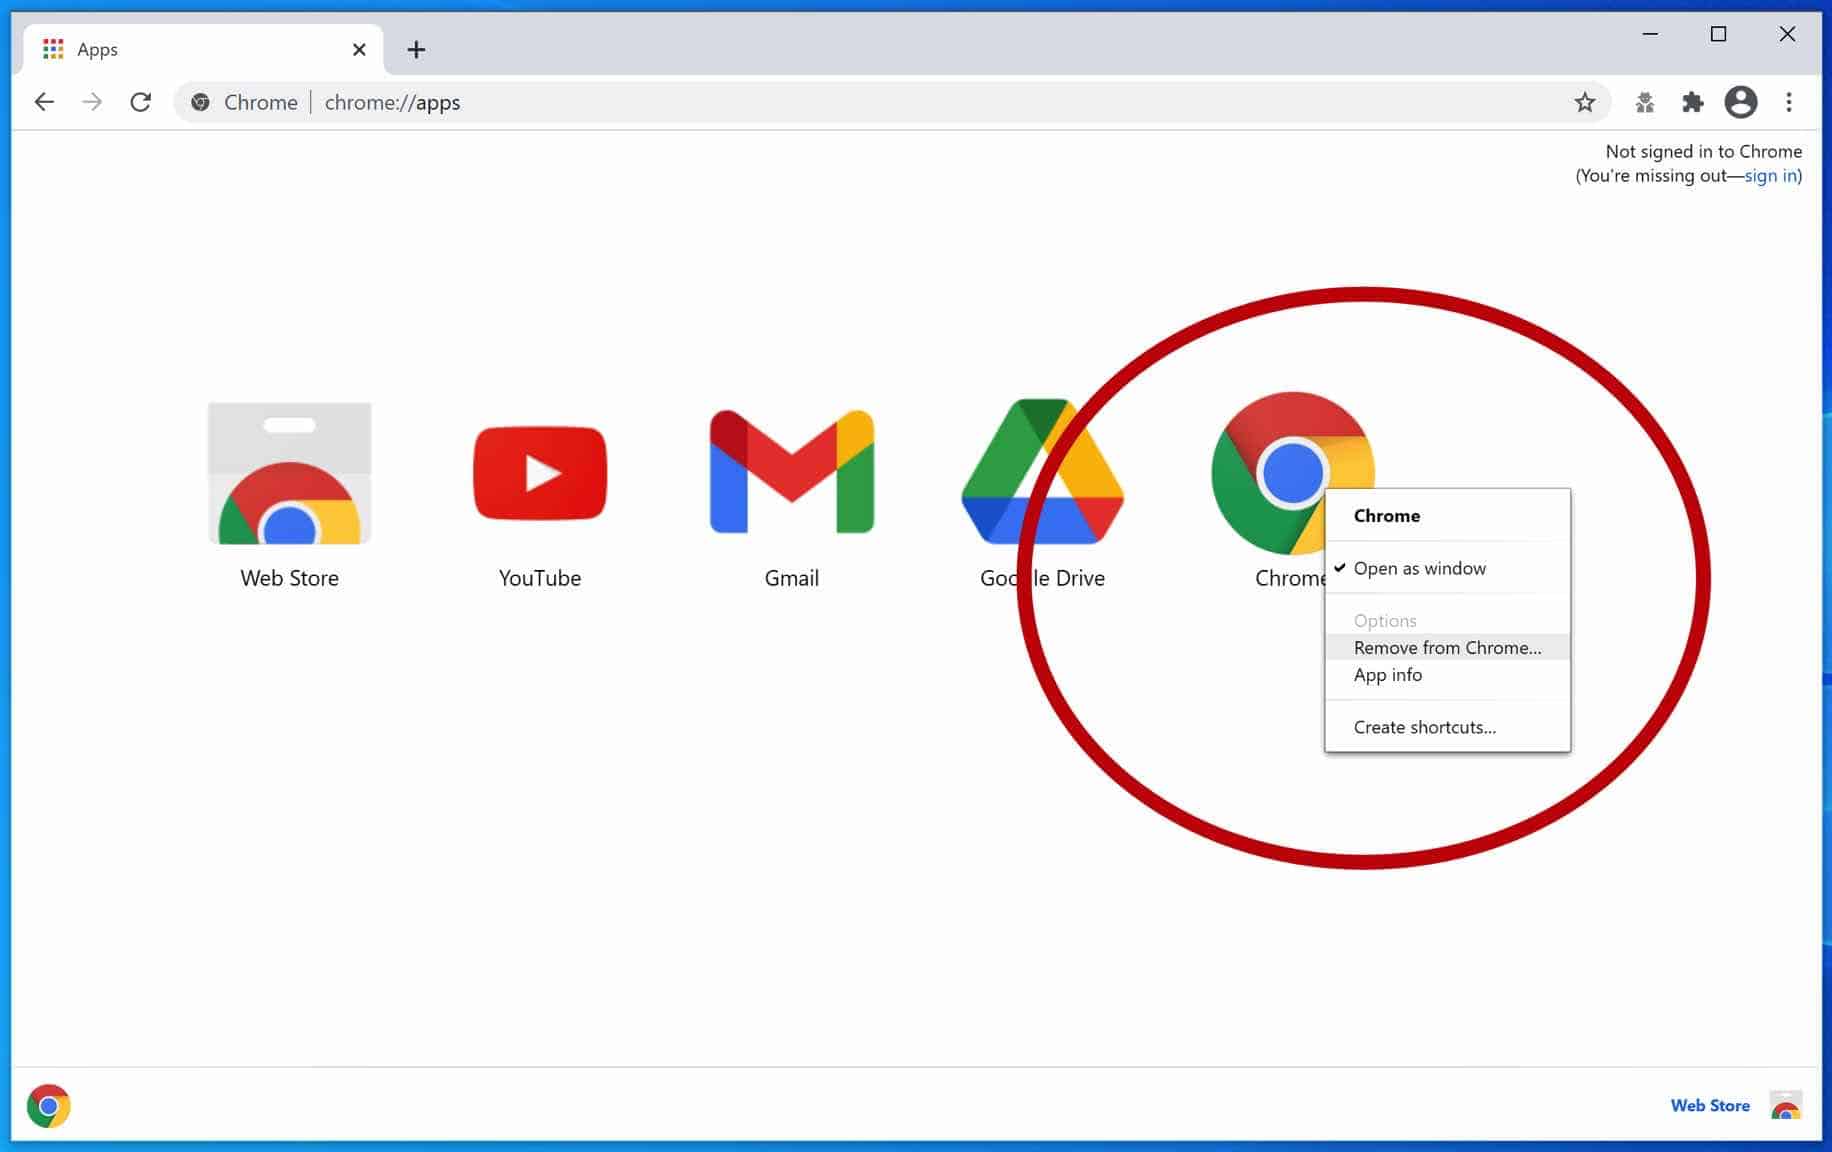The image size is (1832, 1152).
Task: Open the profile avatar menu
Action: tap(1741, 102)
